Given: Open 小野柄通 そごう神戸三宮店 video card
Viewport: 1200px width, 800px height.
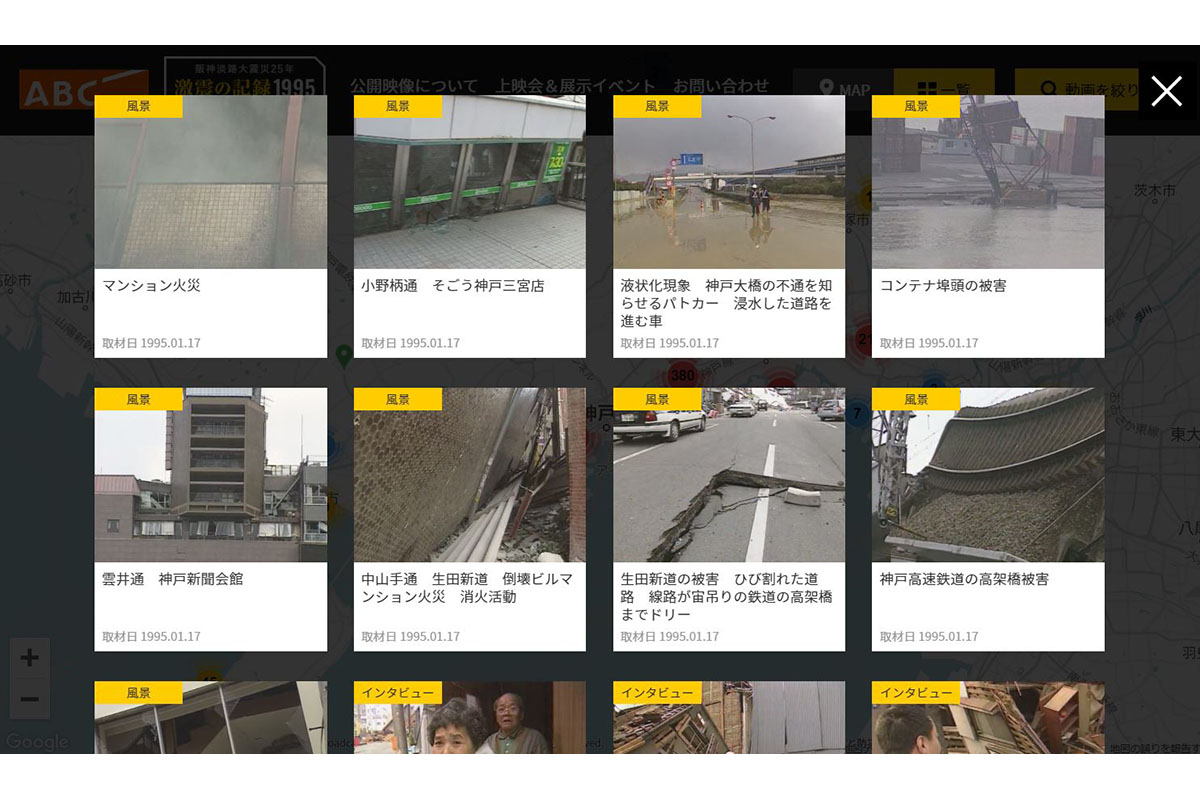Looking at the screenshot, I should (469, 226).
